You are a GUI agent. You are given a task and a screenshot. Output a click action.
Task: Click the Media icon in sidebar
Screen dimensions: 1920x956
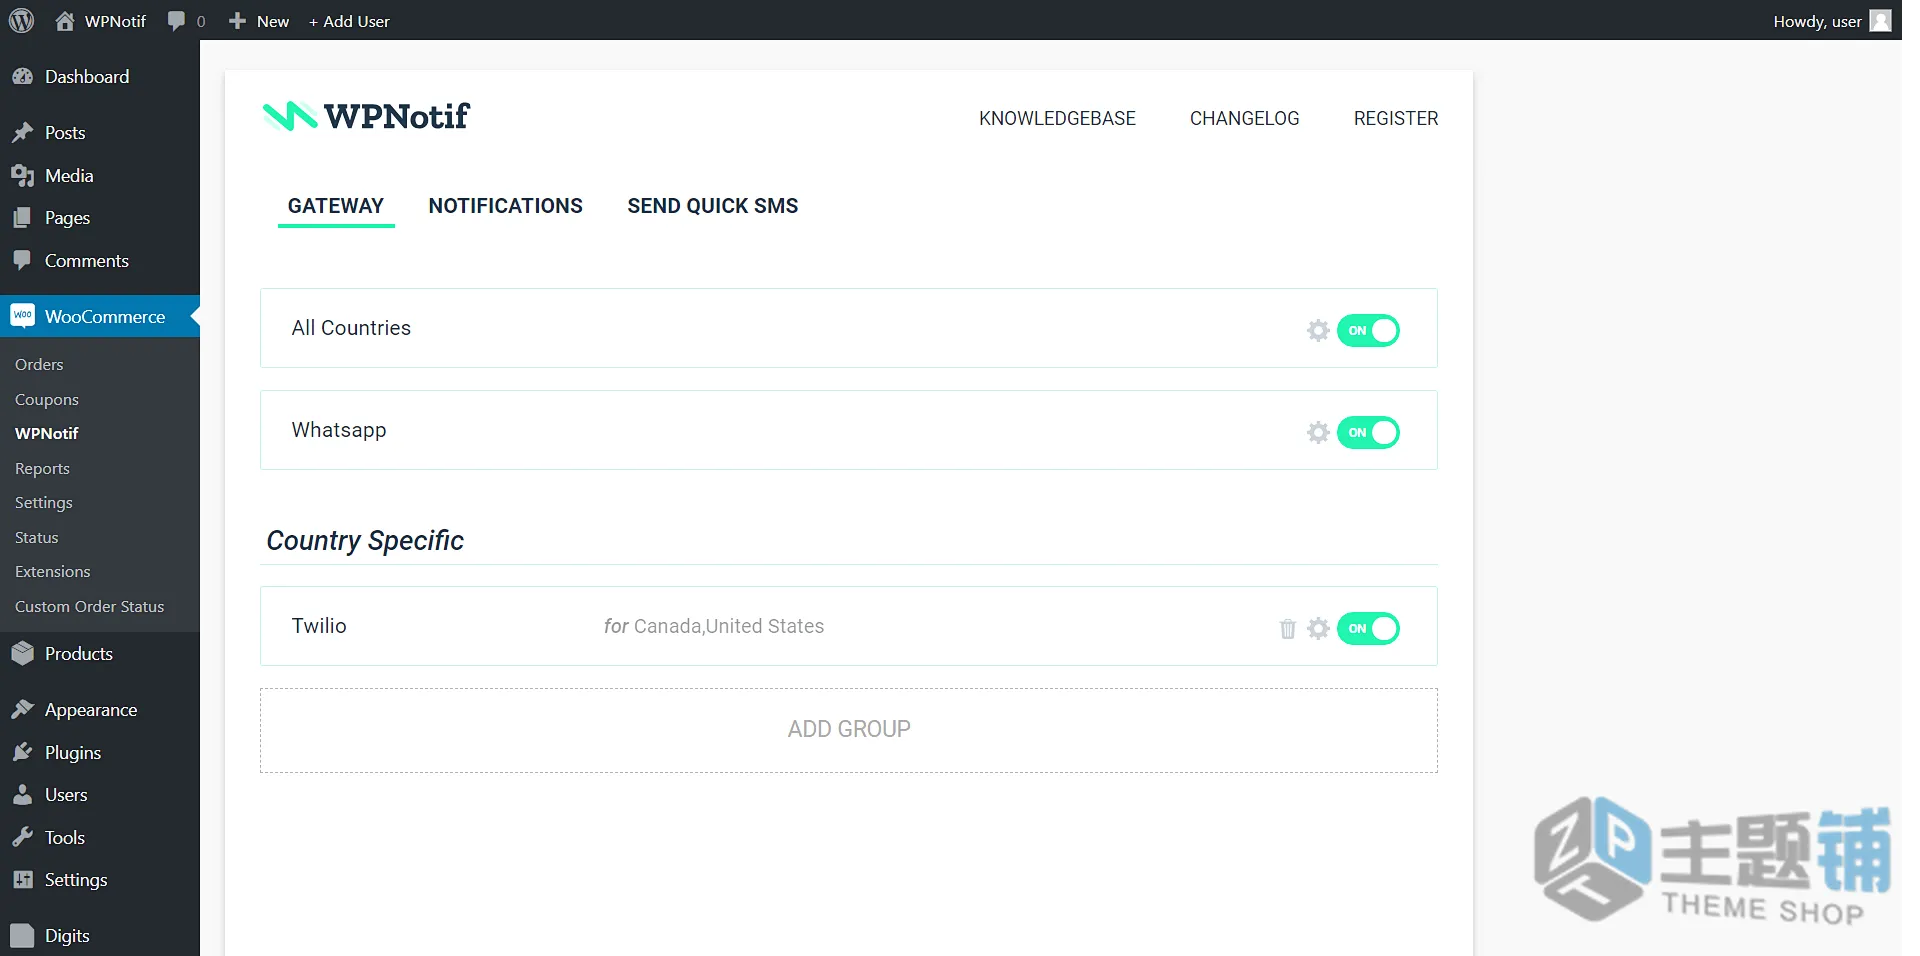point(22,176)
